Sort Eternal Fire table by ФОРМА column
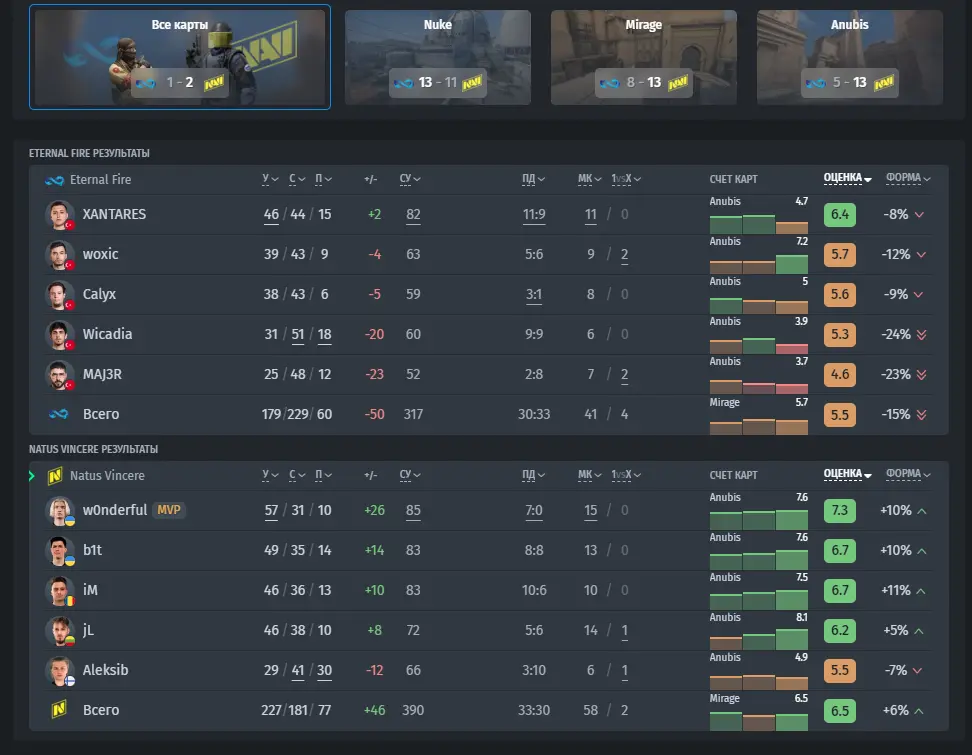This screenshot has height=755, width=972. [x=908, y=179]
